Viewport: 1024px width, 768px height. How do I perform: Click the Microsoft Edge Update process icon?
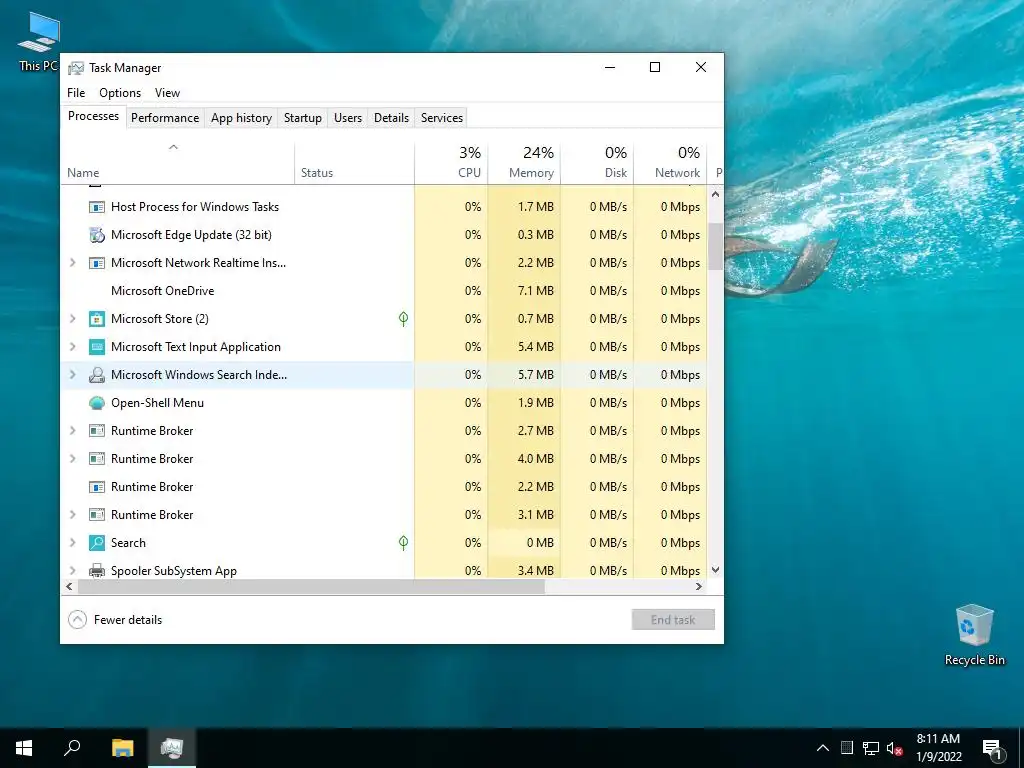coord(97,235)
